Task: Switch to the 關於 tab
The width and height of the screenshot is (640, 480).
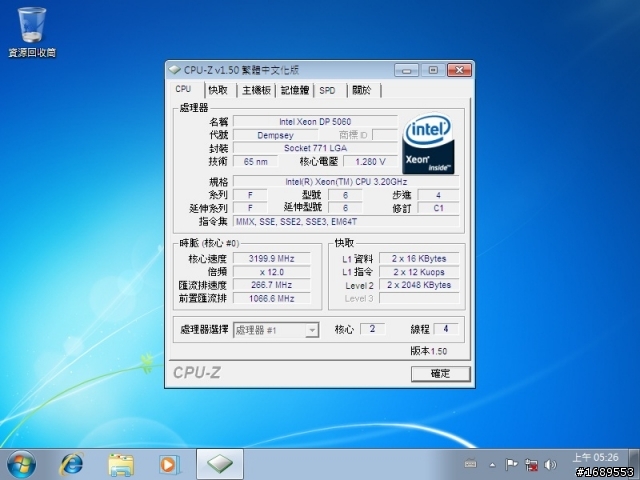Action: [362, 90]
